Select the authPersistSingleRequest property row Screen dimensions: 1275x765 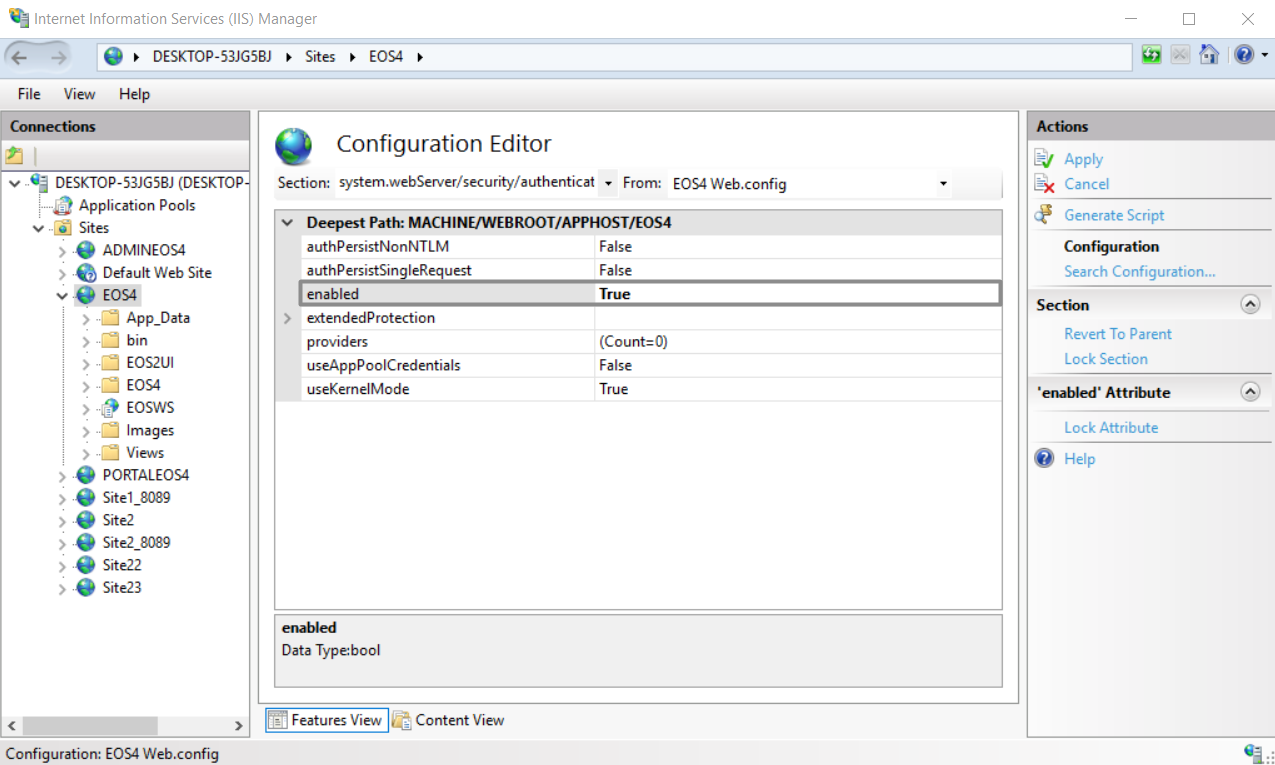point(651,270)
